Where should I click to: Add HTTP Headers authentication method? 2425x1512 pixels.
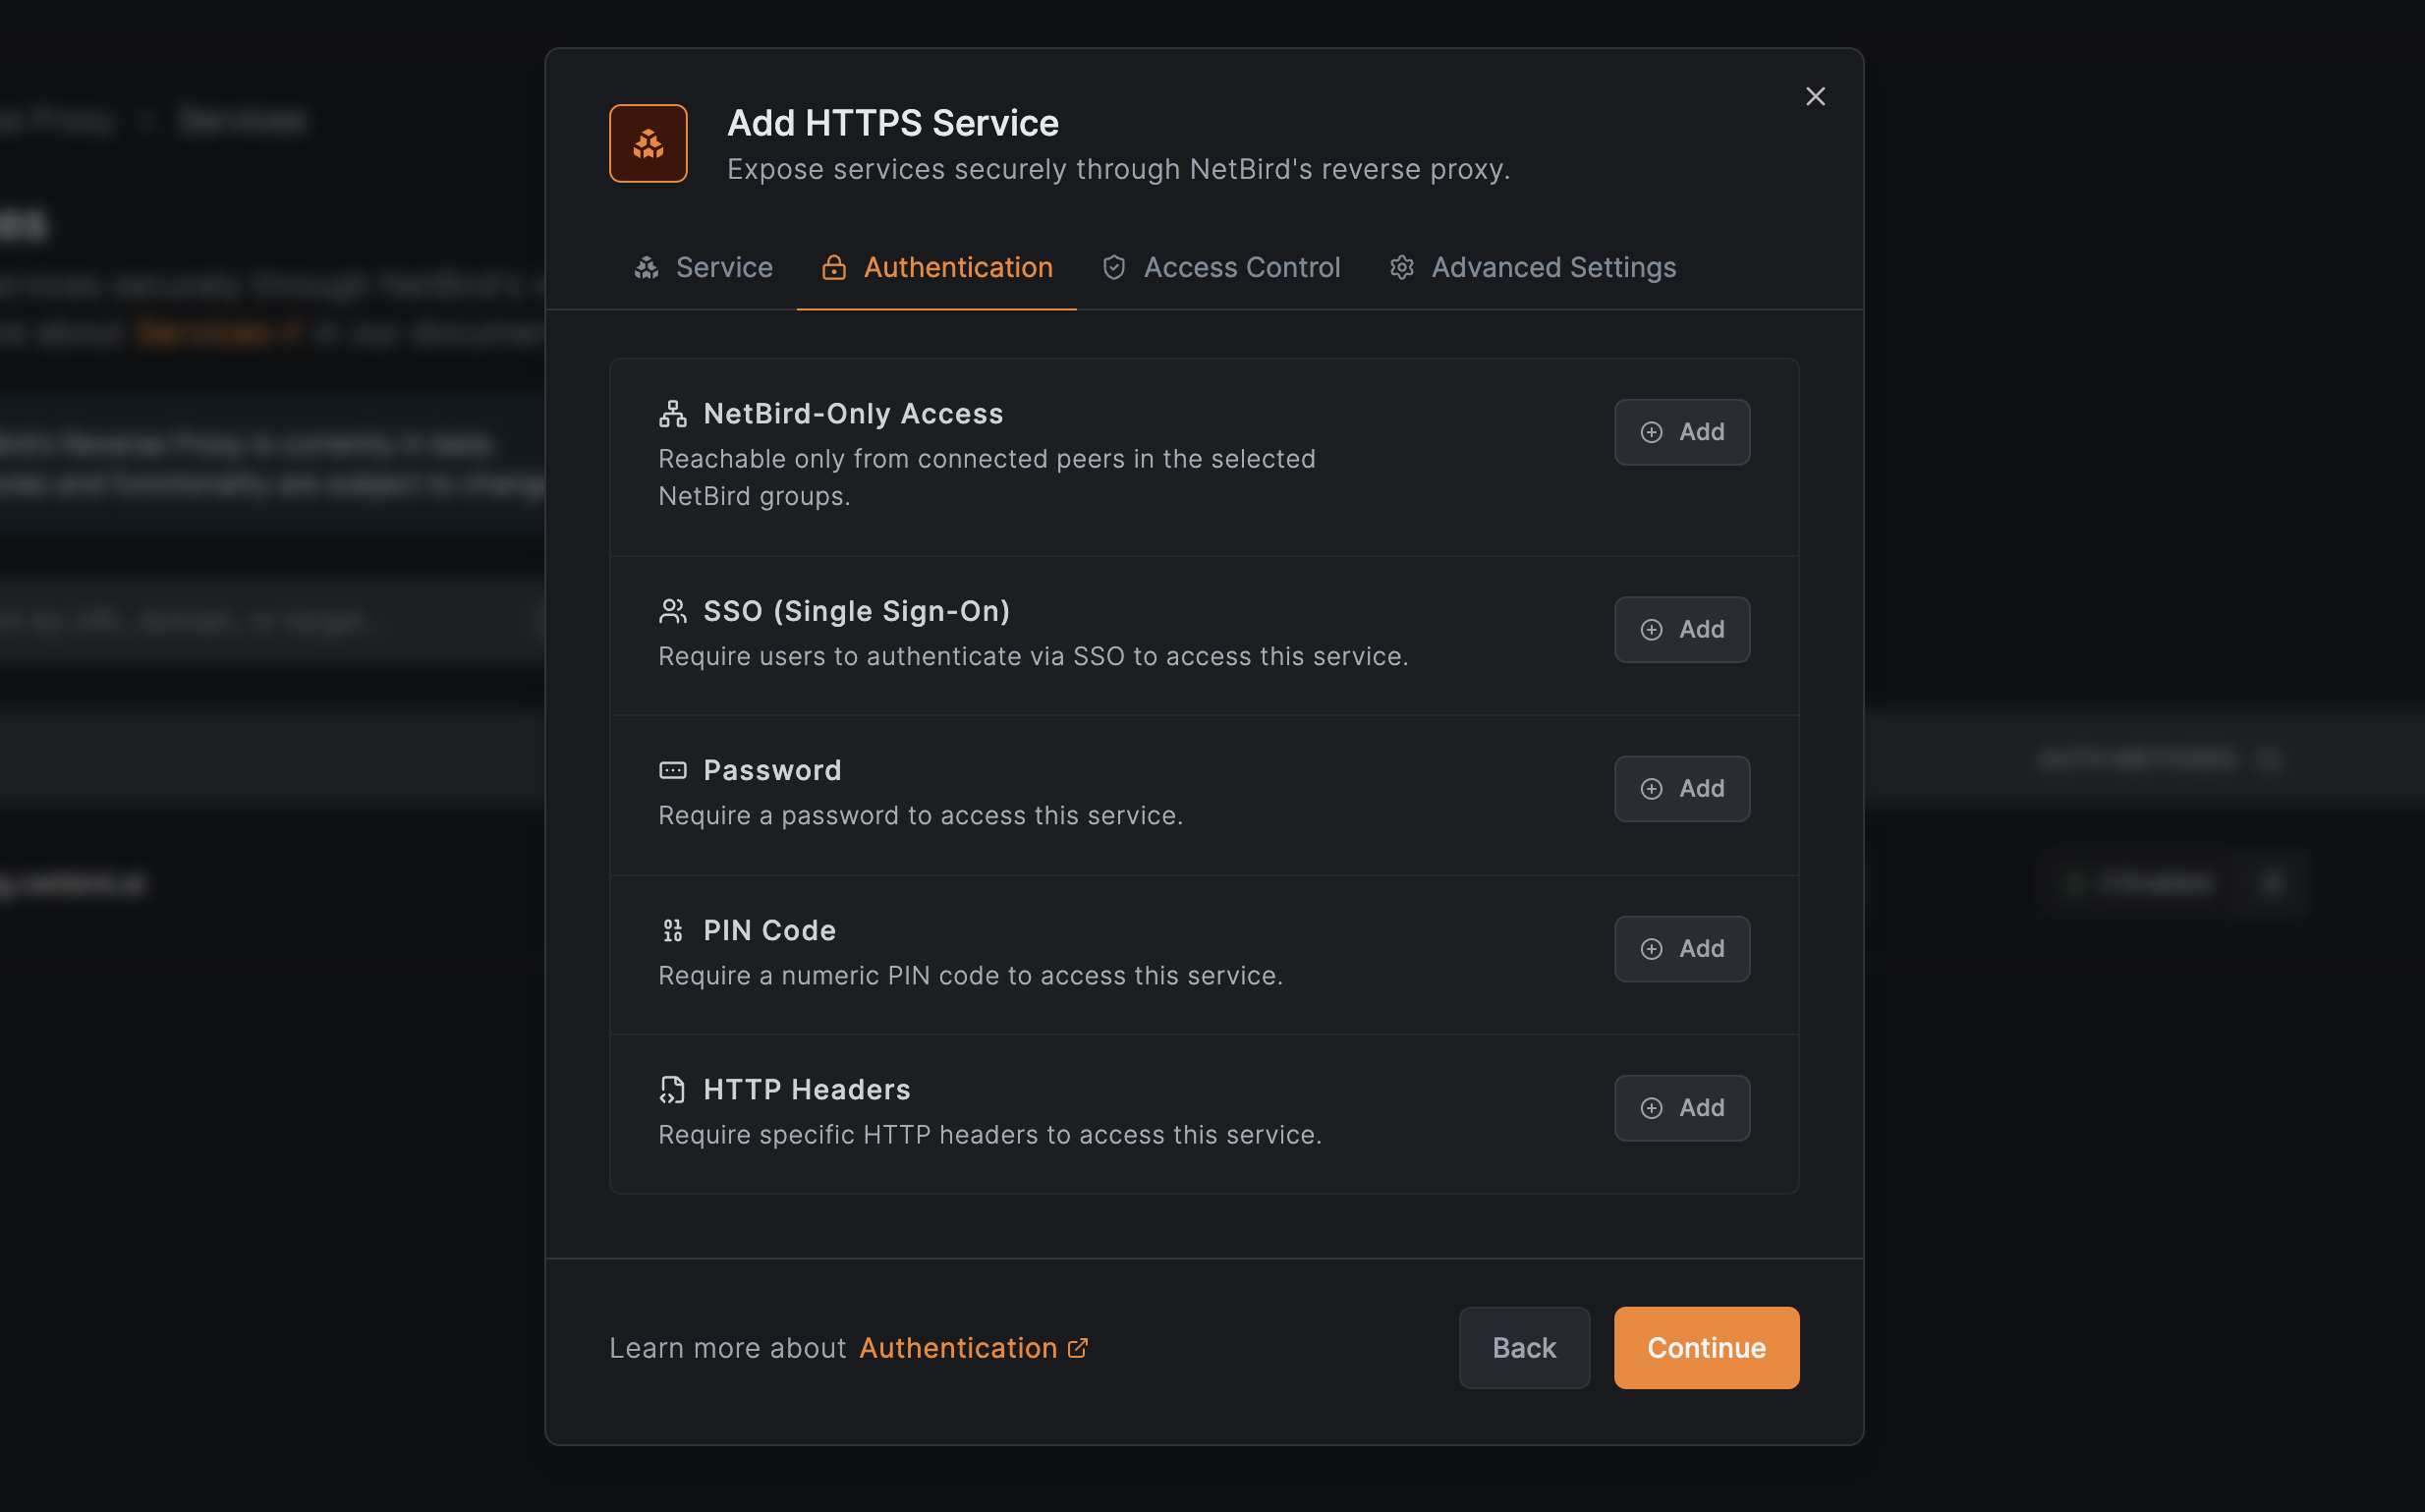click(x=1682, y=1107)
